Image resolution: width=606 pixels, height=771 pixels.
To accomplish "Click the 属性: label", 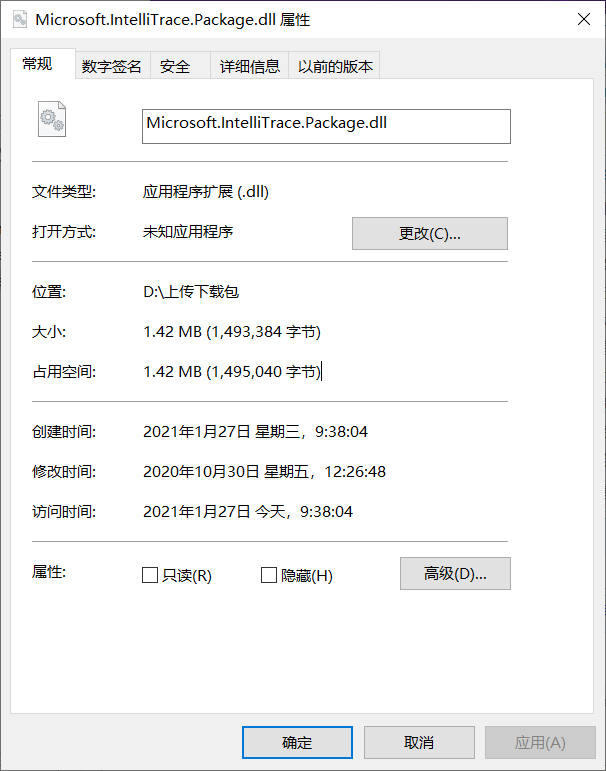I will [49, 572].
